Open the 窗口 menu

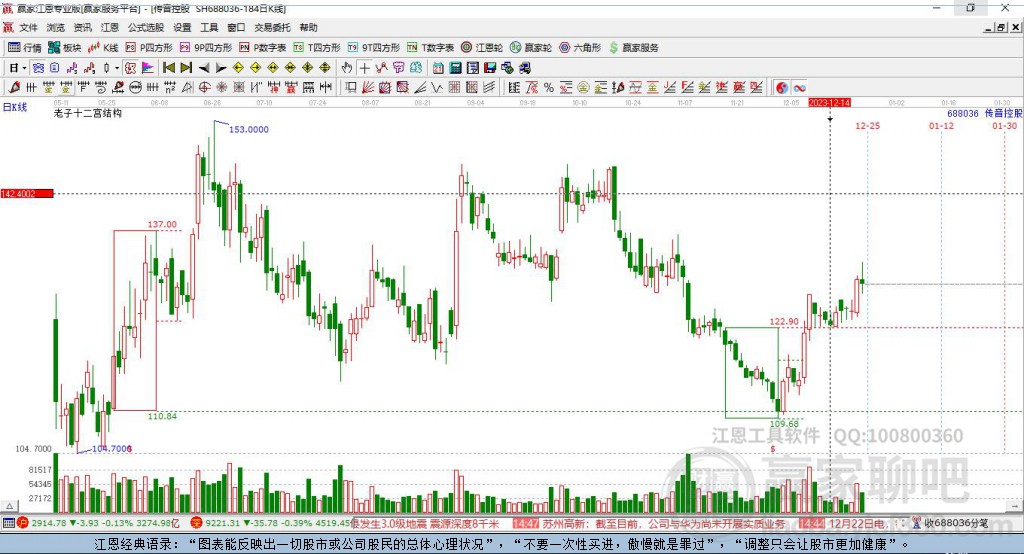[236, 27]
